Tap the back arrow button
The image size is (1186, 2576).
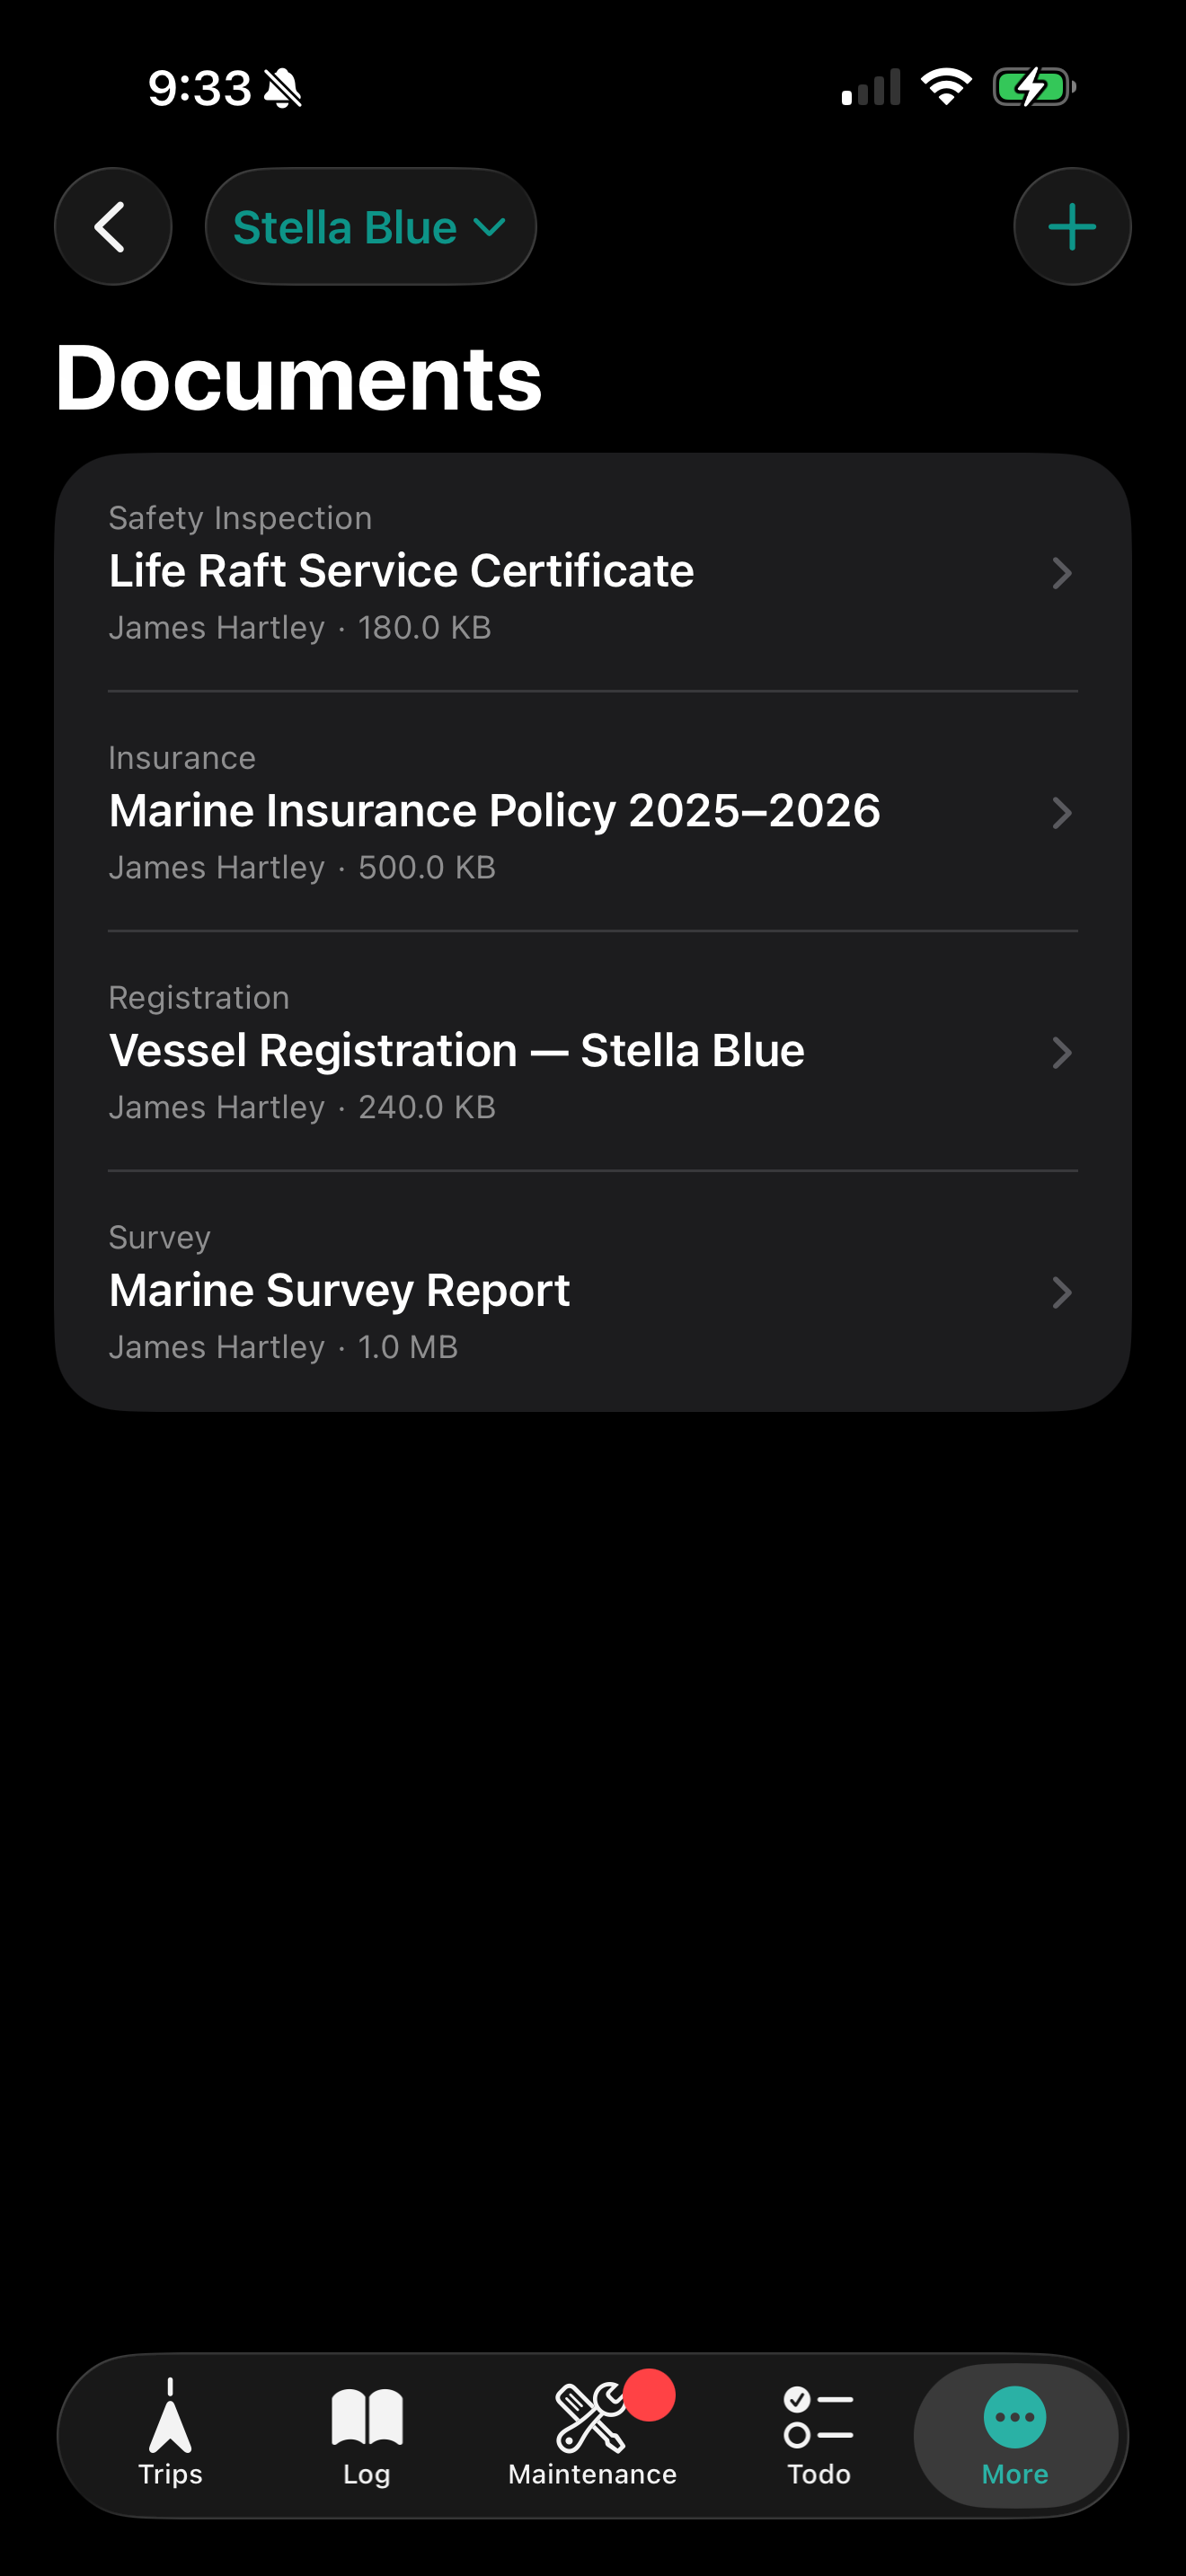pos(113,227)
